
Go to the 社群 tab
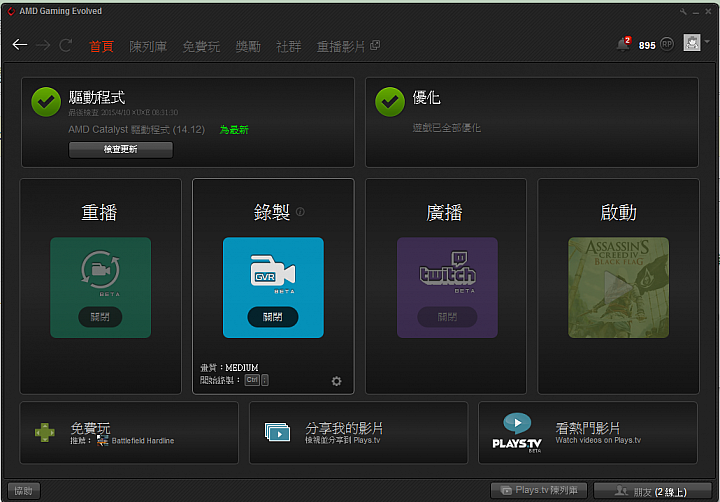pyautogui.click(x=288, y=46)
